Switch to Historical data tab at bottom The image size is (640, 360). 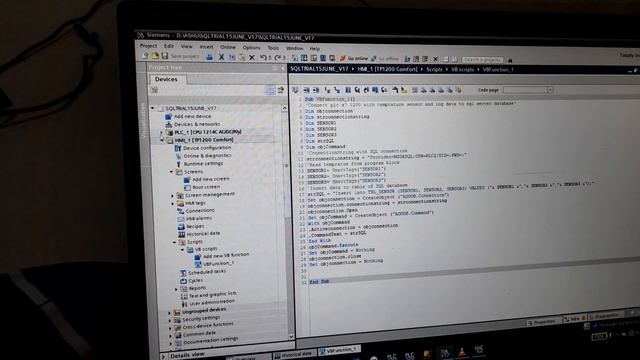[294, 354]
